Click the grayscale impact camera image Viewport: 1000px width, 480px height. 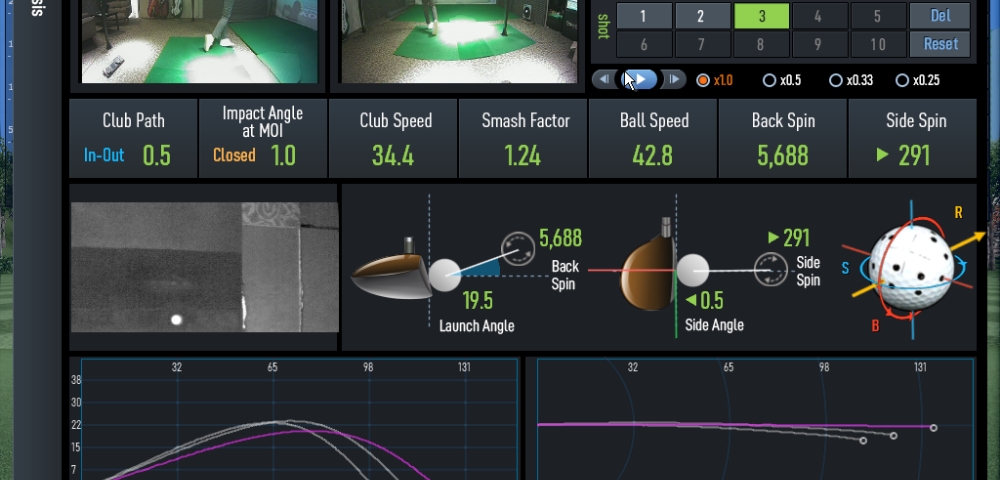coord(205,267)
